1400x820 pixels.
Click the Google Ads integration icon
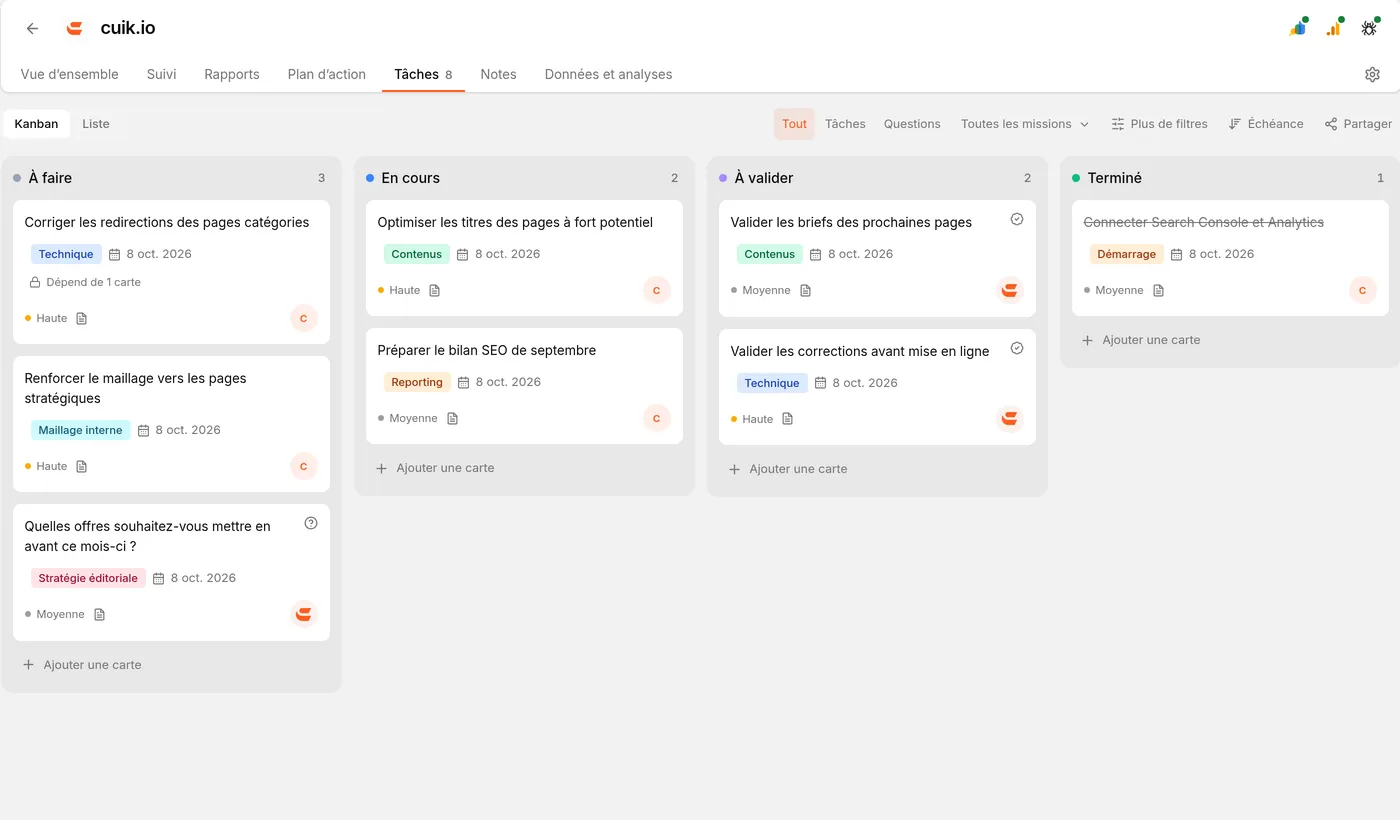1298,28
